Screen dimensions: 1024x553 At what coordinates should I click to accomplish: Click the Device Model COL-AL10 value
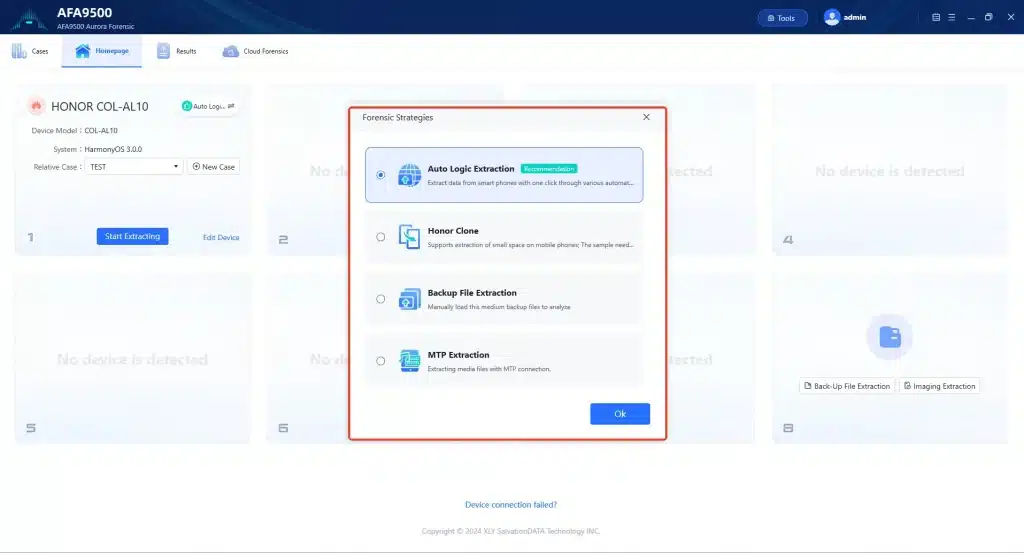pyautogui.click(x=101, y=131)
